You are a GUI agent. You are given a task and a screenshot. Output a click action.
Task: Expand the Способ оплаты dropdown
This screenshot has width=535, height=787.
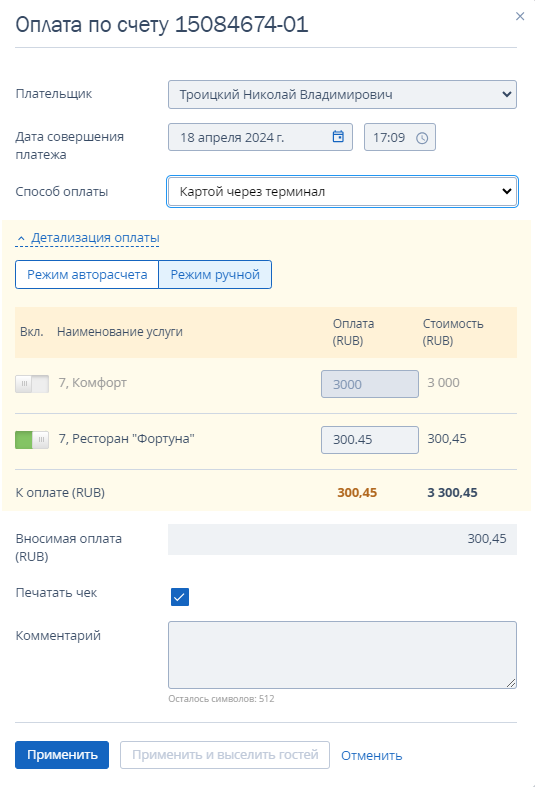click(x=342, y=191)
